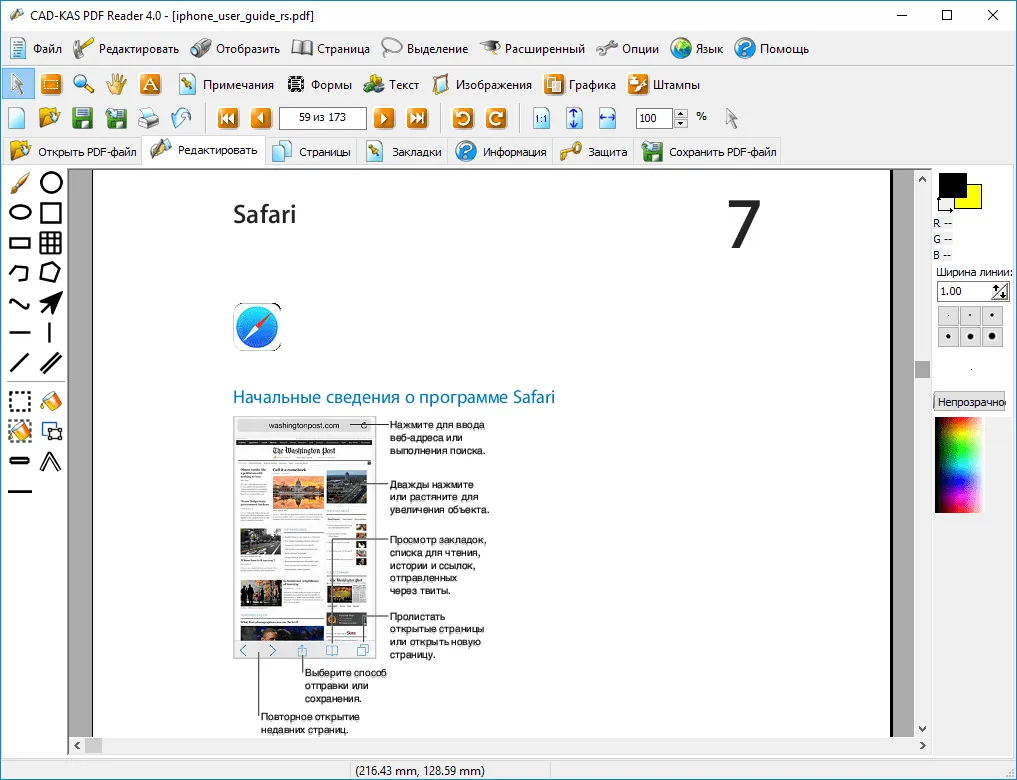This screenshot has height=780, width=1017.
Task: Set zoom to actual size 1:1
Action: point(541,118)
